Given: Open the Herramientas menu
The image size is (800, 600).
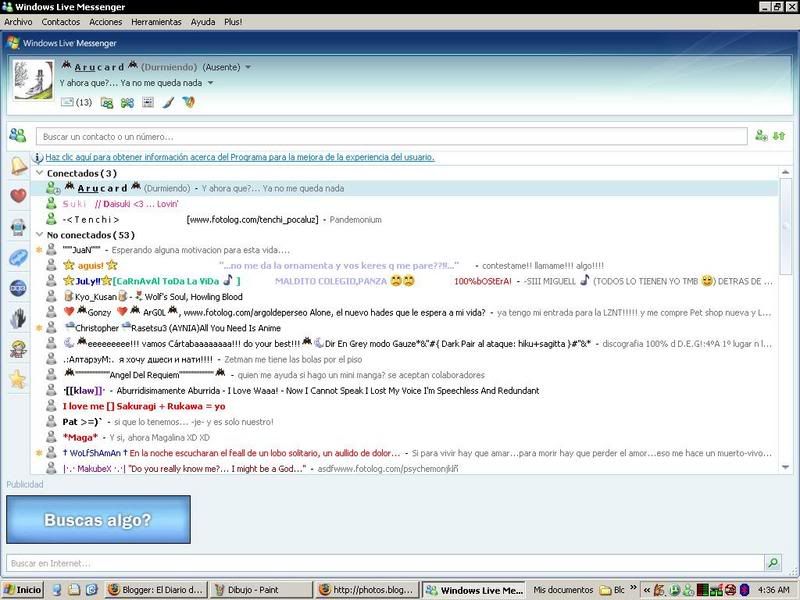Looking at the screenshot, I should click(156, 22).
